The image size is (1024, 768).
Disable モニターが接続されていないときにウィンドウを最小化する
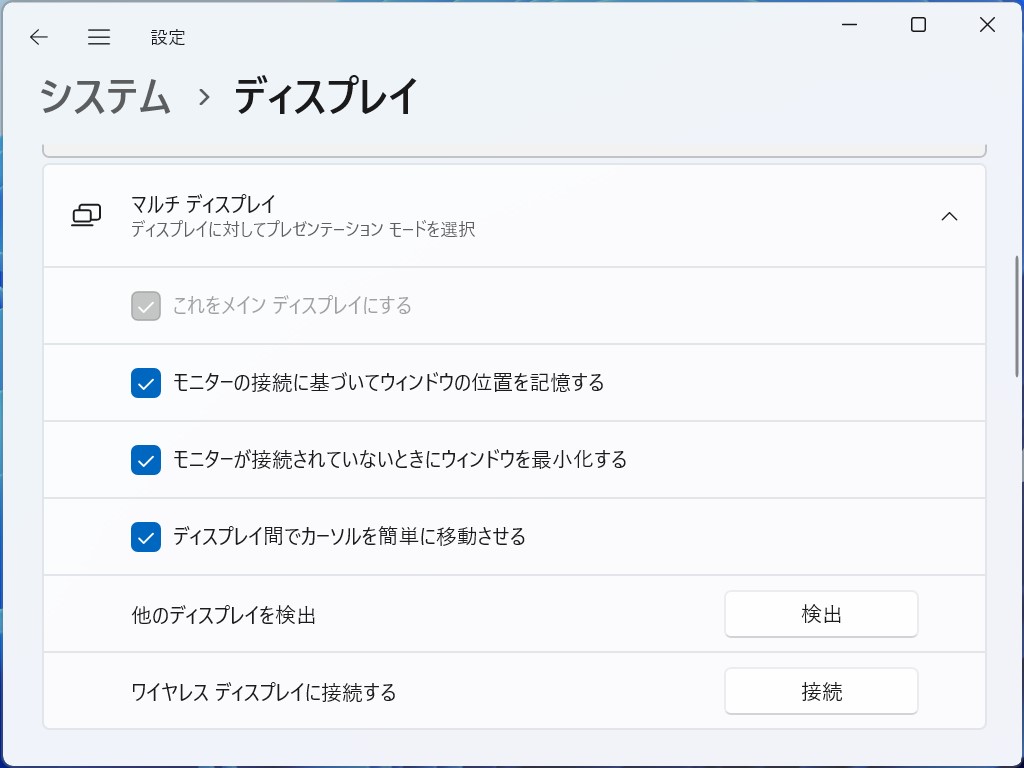tap(145, 460)
